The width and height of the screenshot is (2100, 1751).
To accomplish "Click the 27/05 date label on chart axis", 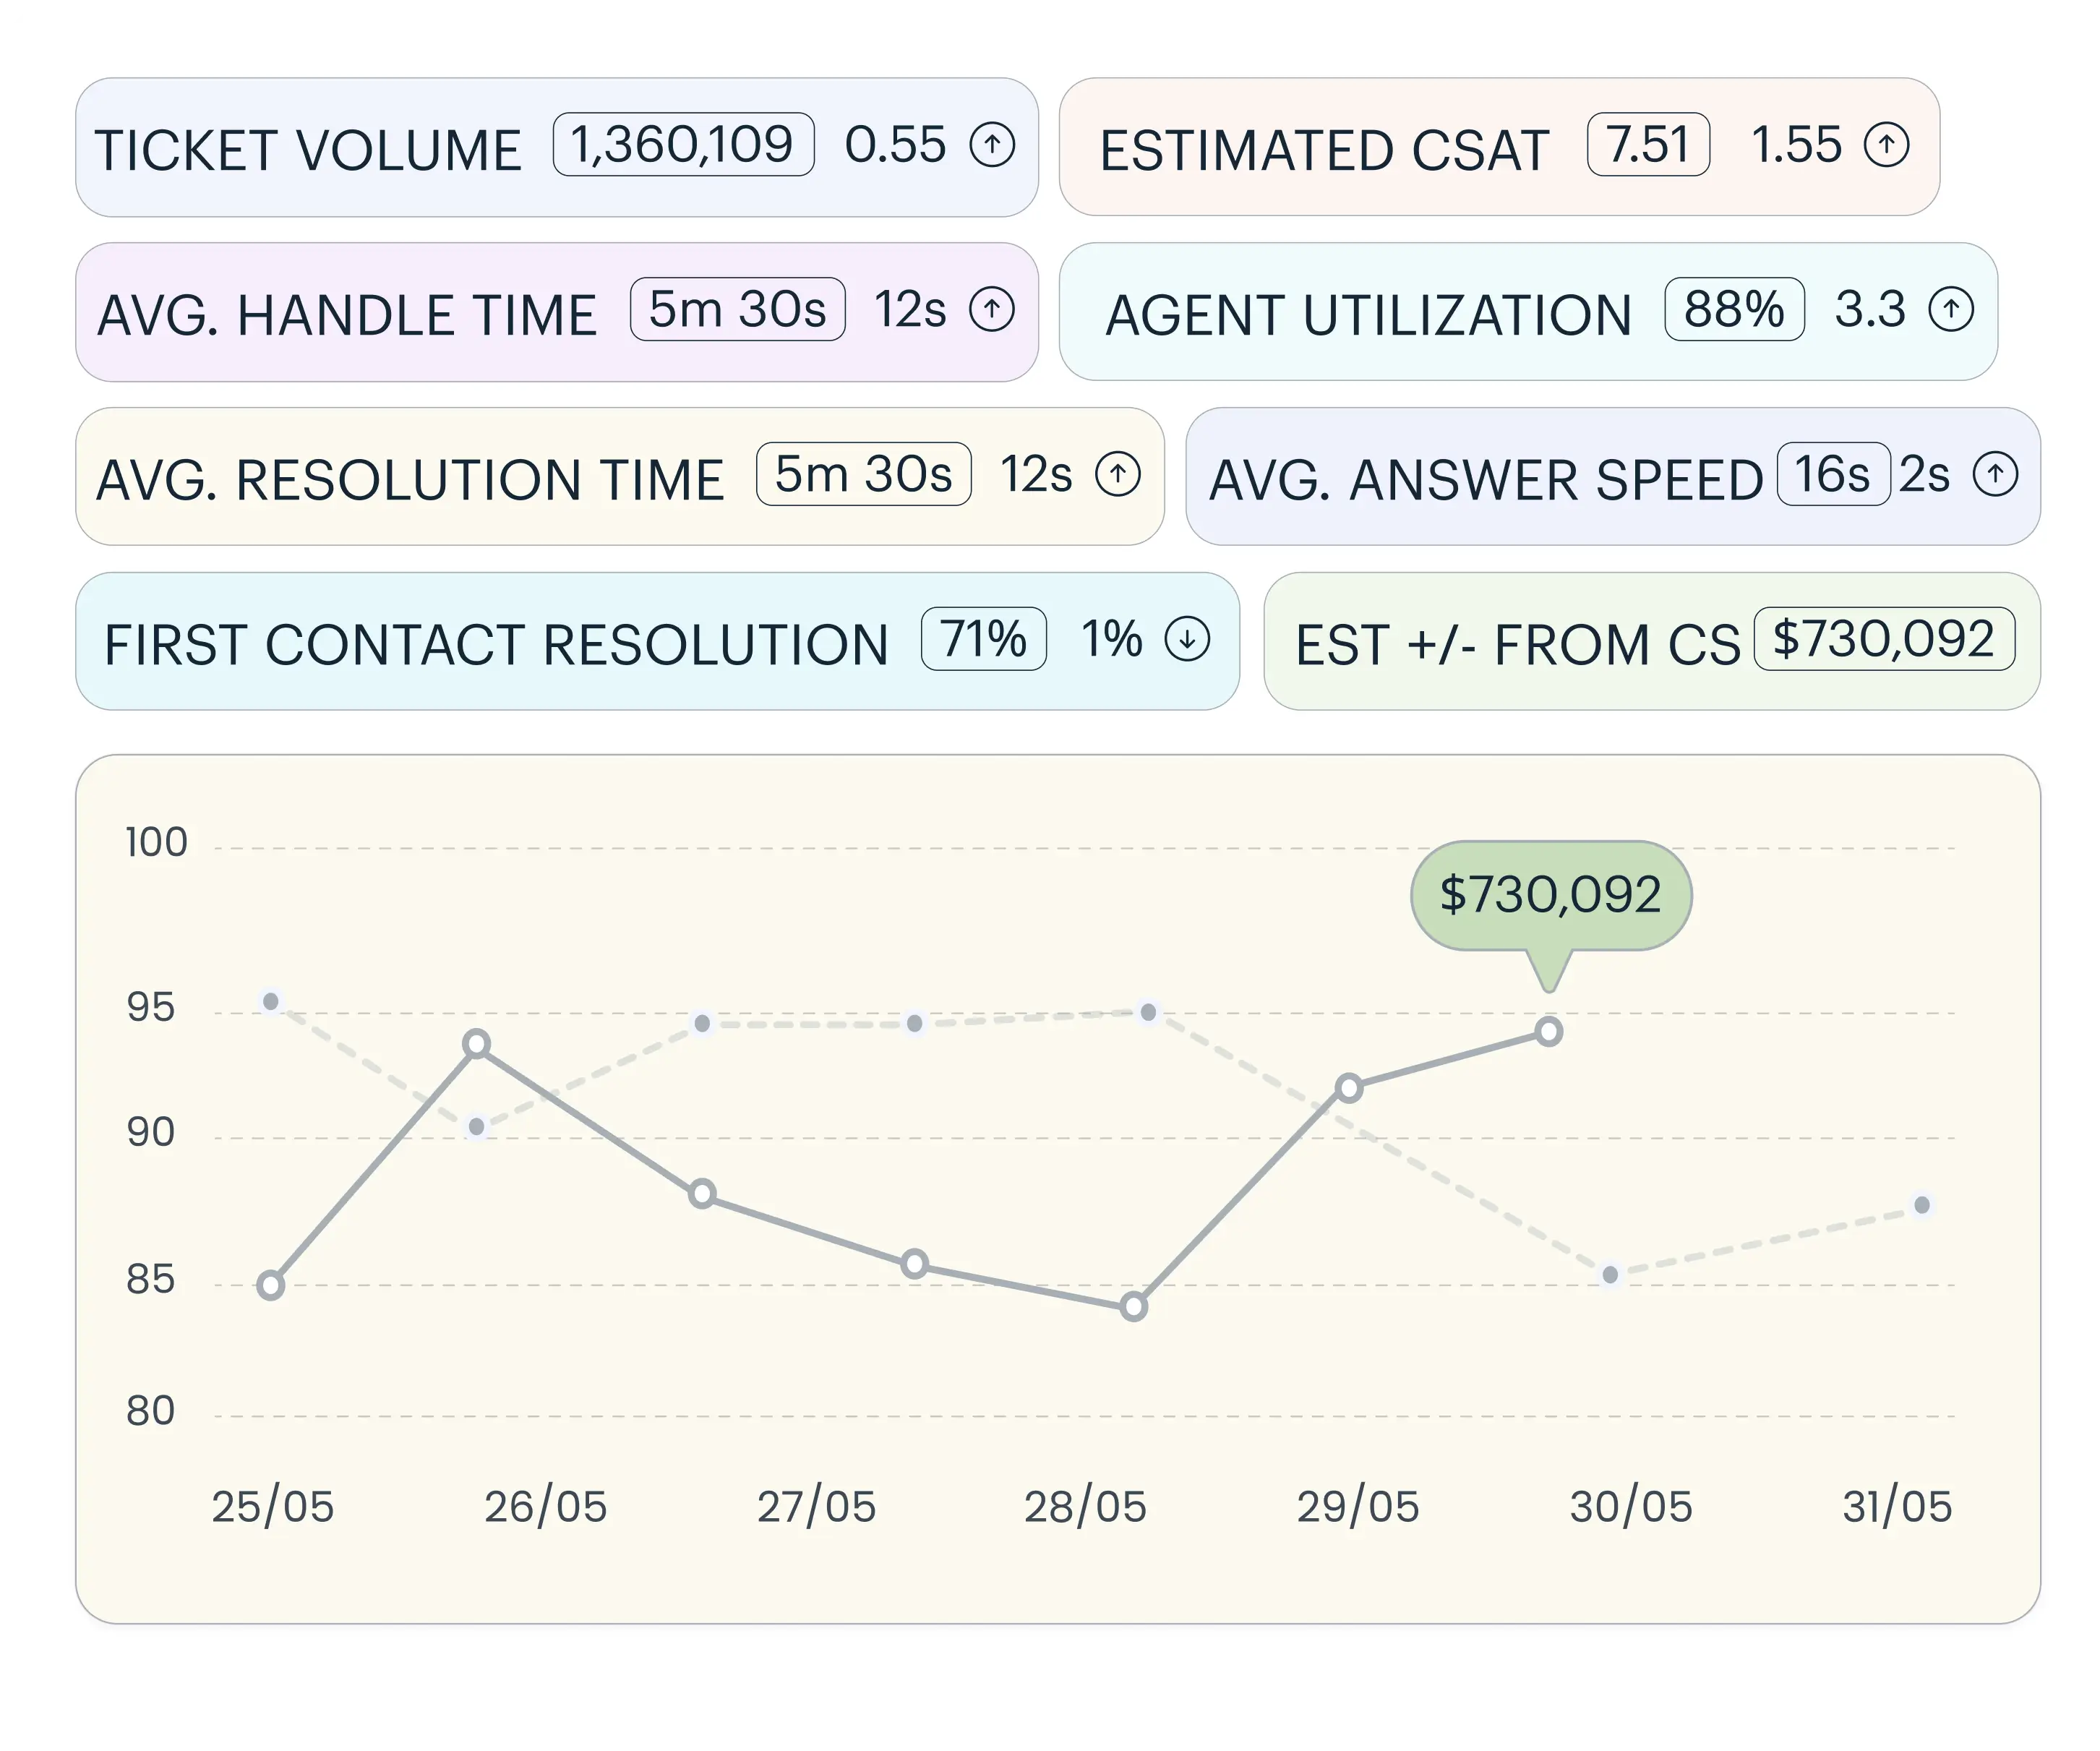I will [816, 1507].
